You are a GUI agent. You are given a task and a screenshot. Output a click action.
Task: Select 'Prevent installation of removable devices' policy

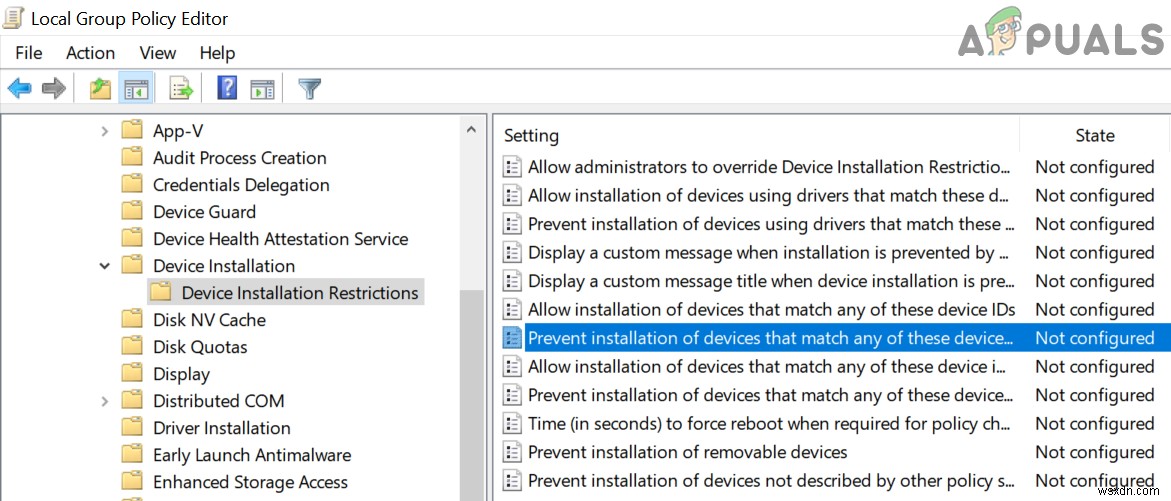687,452
